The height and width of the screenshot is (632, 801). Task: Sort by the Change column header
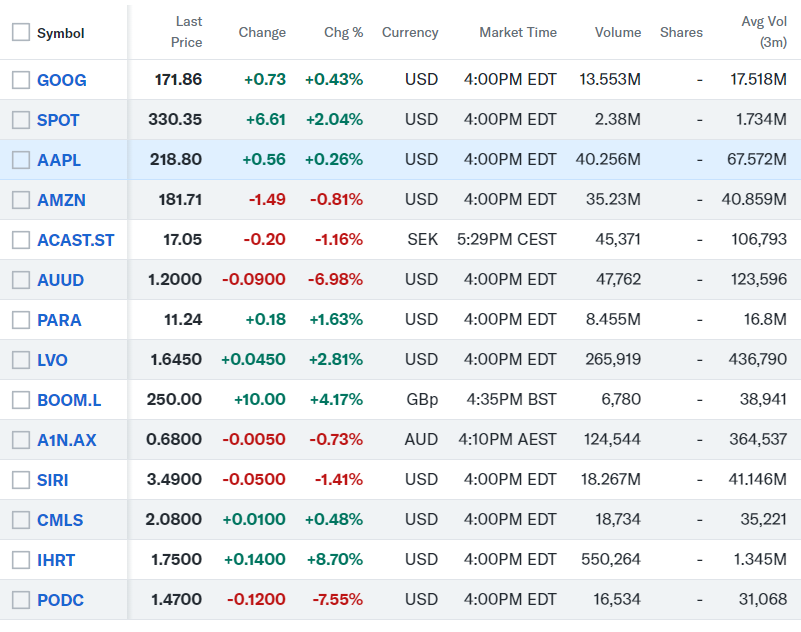[x=262, y=32]
